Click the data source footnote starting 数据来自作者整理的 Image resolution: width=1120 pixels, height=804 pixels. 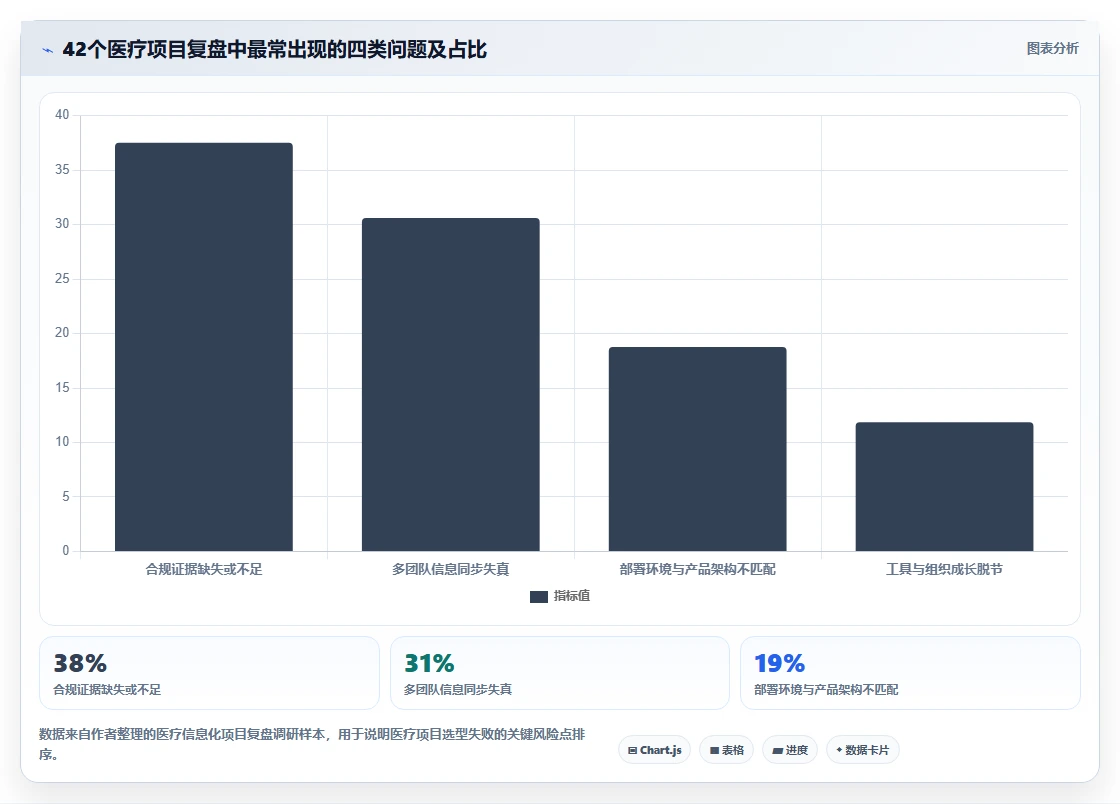[x=312, y=744]
